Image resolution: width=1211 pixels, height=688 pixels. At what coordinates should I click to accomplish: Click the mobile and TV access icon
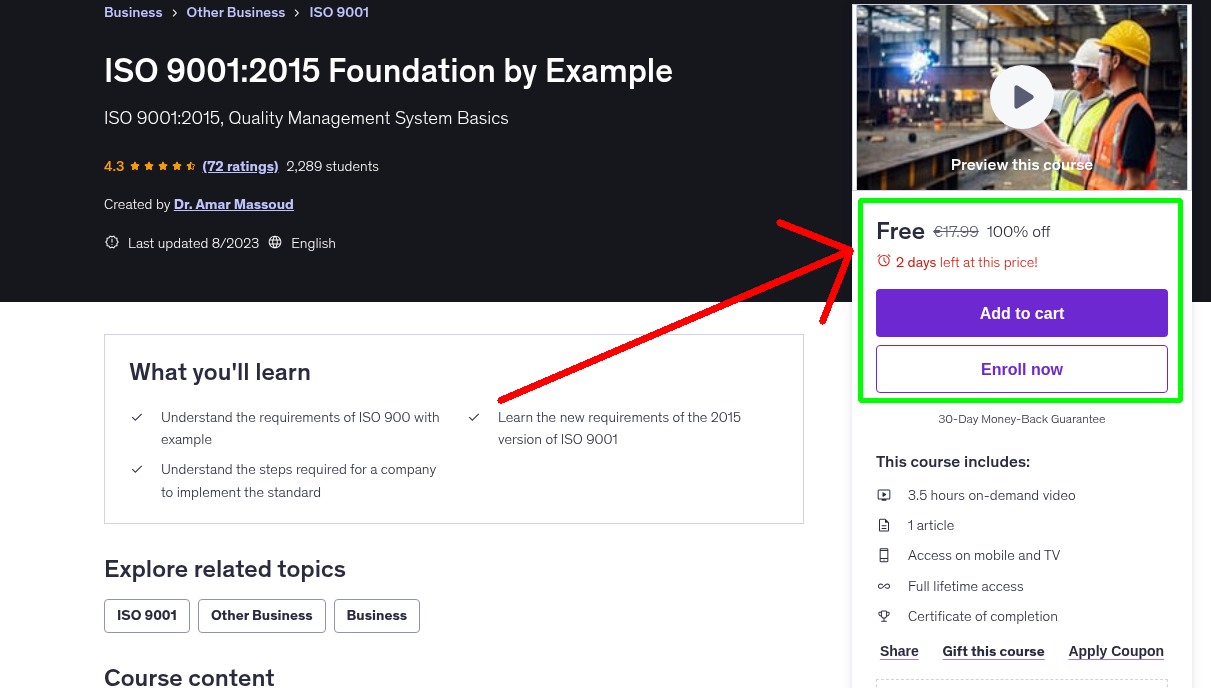pos(884,555)
